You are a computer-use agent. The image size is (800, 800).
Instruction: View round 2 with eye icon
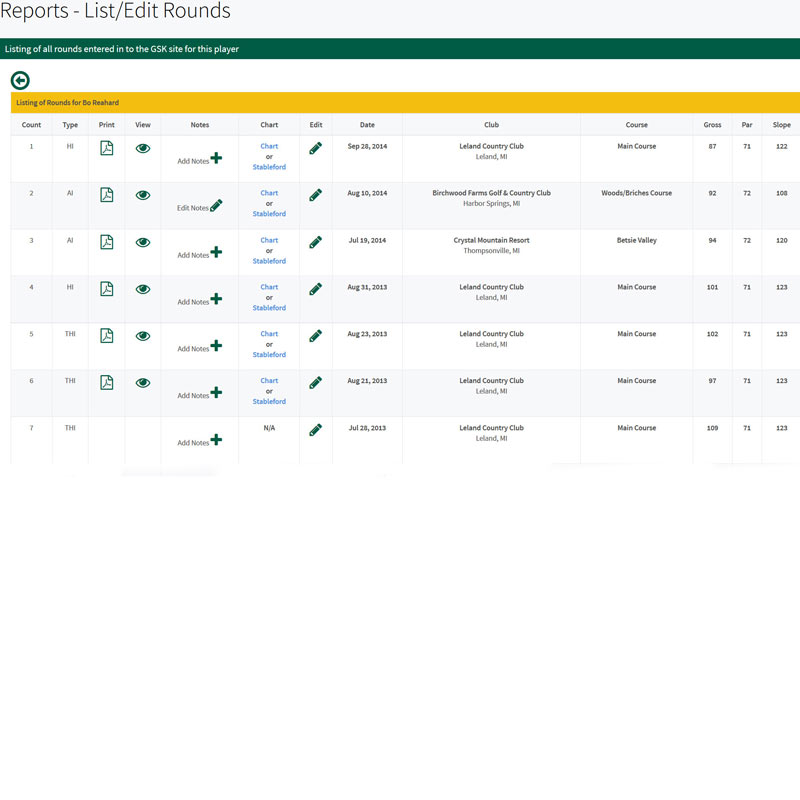[x=143, y=195]
